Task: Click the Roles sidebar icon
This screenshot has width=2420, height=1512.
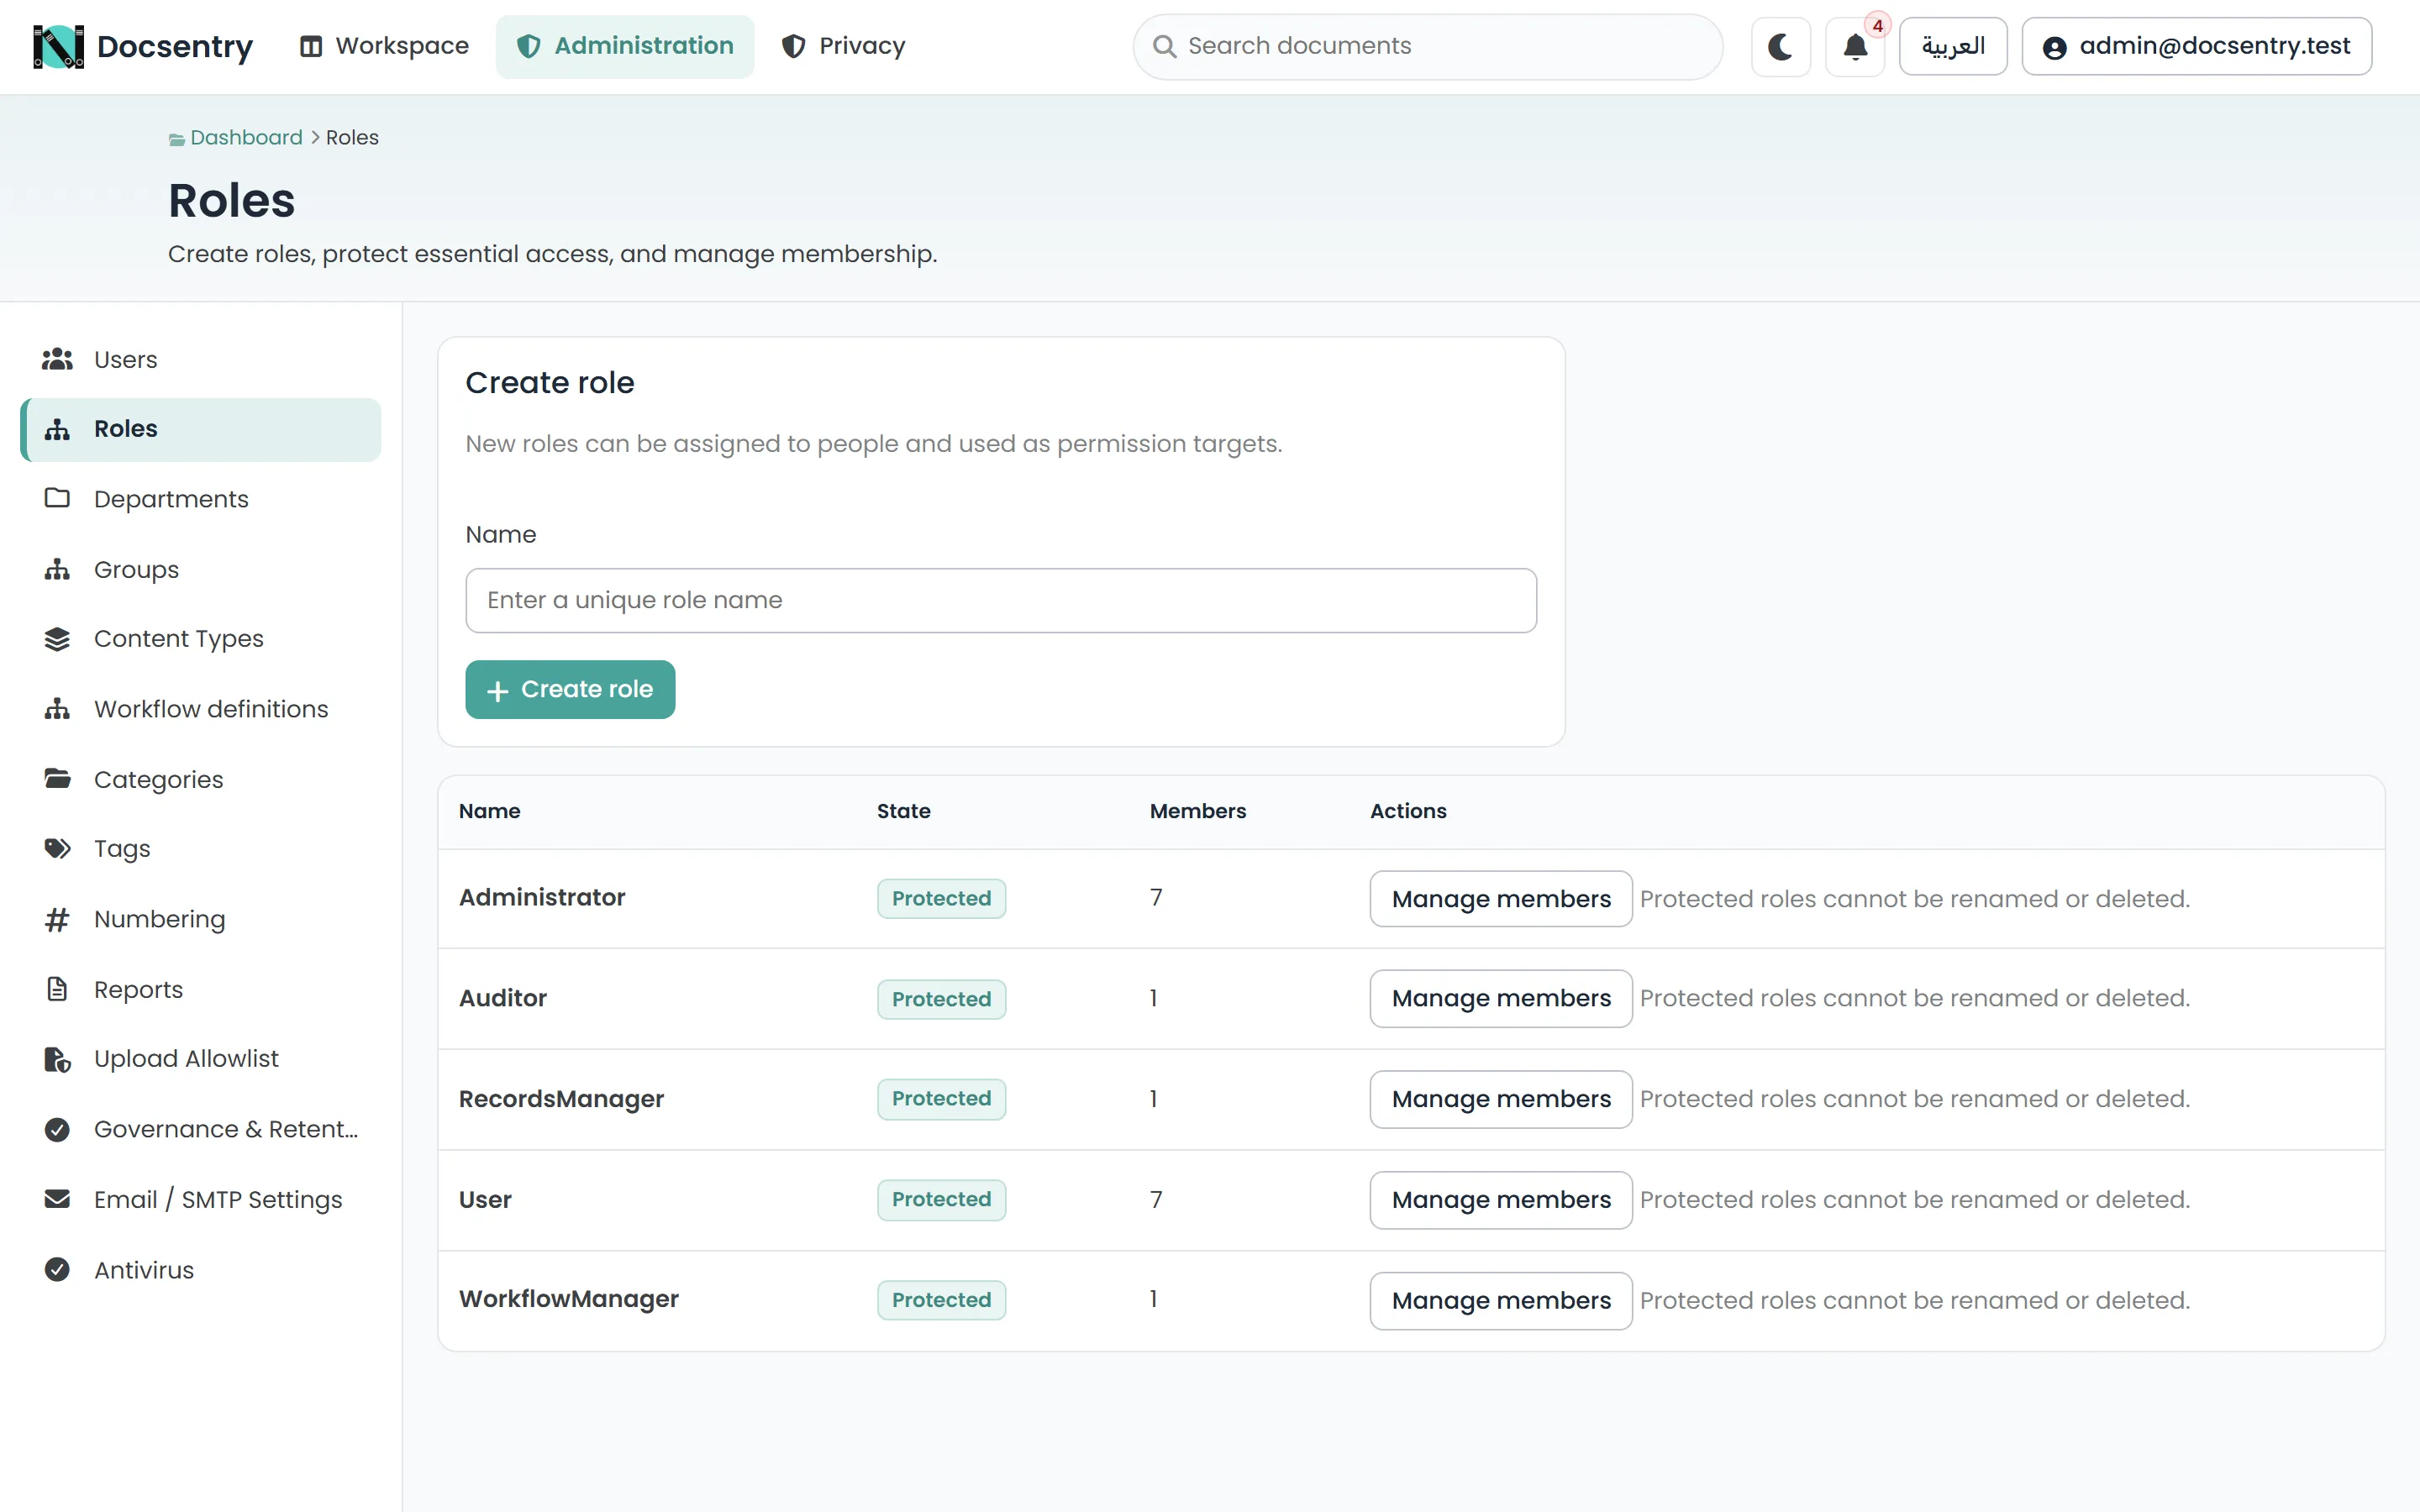Action: tap(57, 429)
